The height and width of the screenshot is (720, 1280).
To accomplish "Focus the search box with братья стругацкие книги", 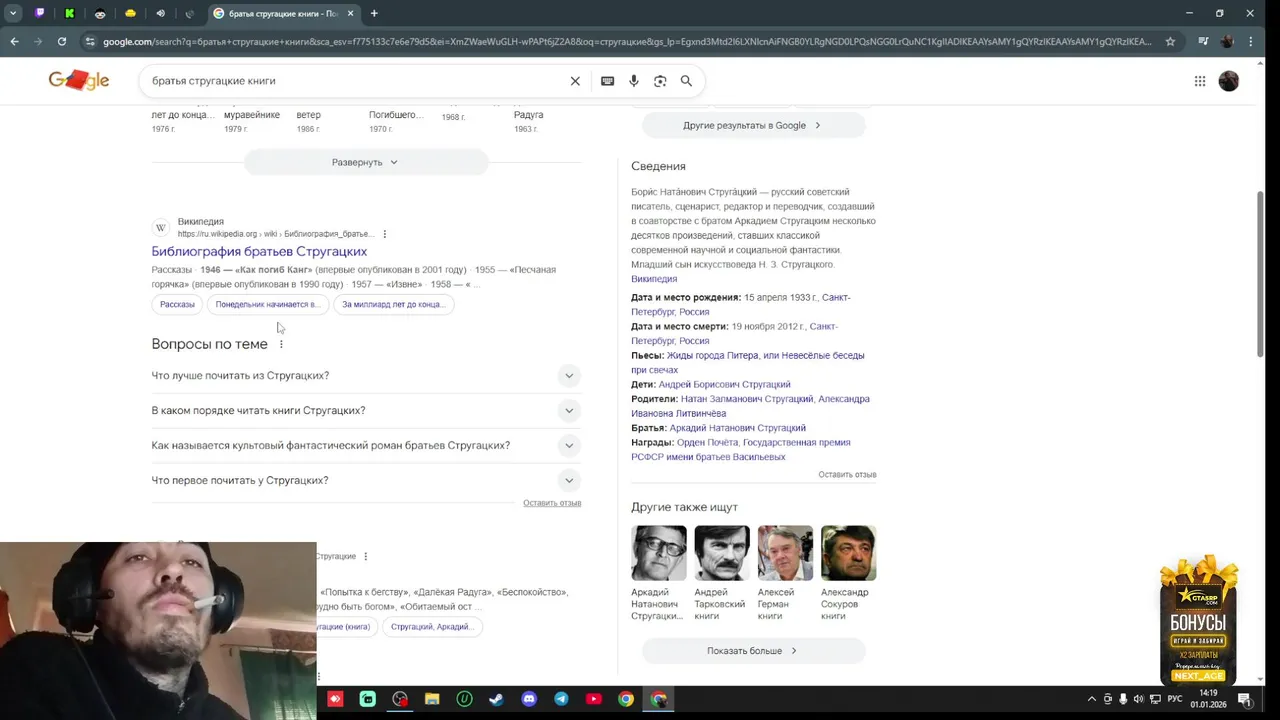I will pos(355,81).
